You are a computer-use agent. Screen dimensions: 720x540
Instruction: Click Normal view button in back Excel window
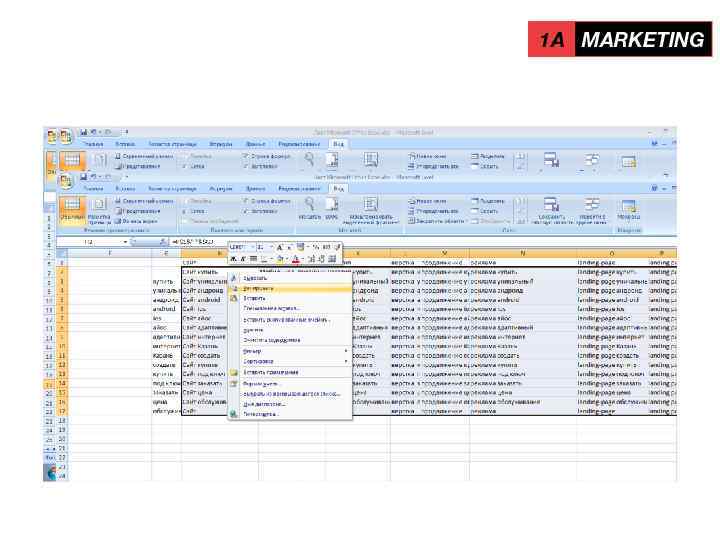(x=72, y=162)
